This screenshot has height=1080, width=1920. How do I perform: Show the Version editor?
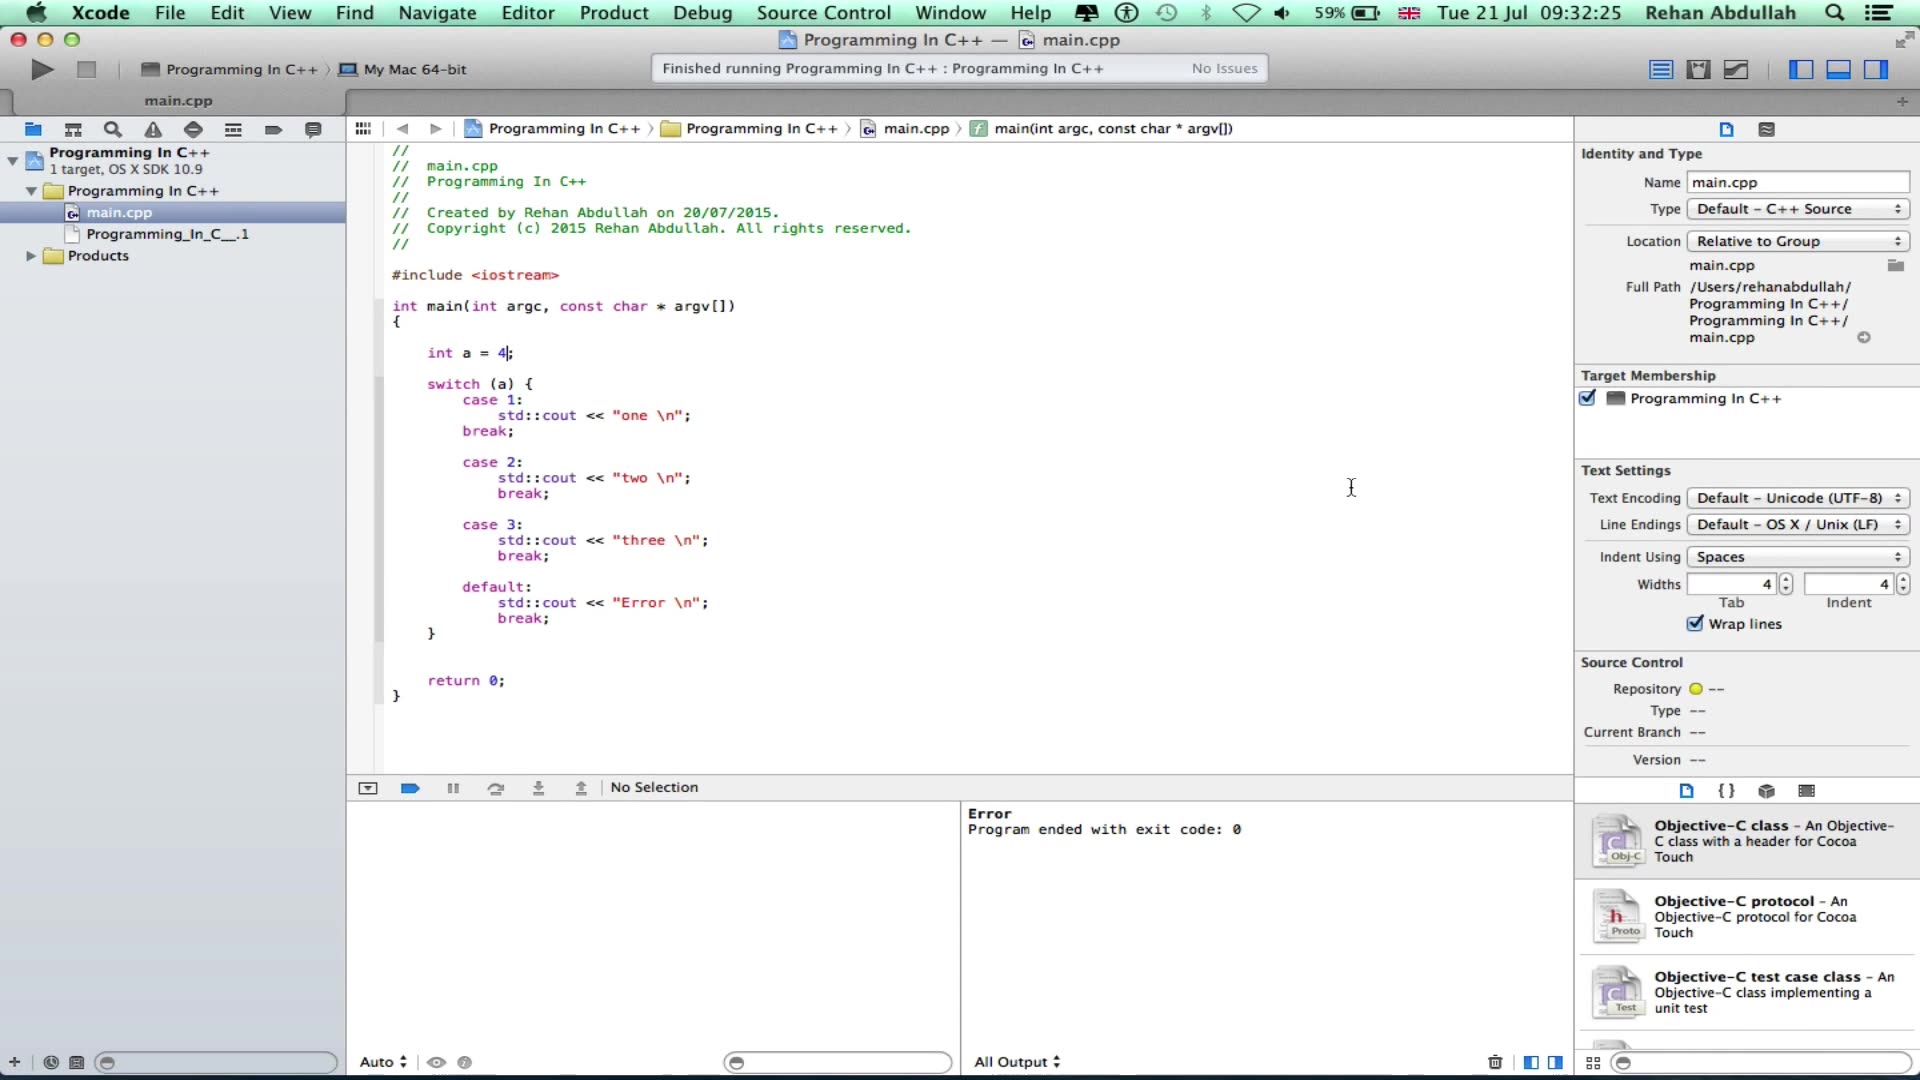tap(1736, 69)
